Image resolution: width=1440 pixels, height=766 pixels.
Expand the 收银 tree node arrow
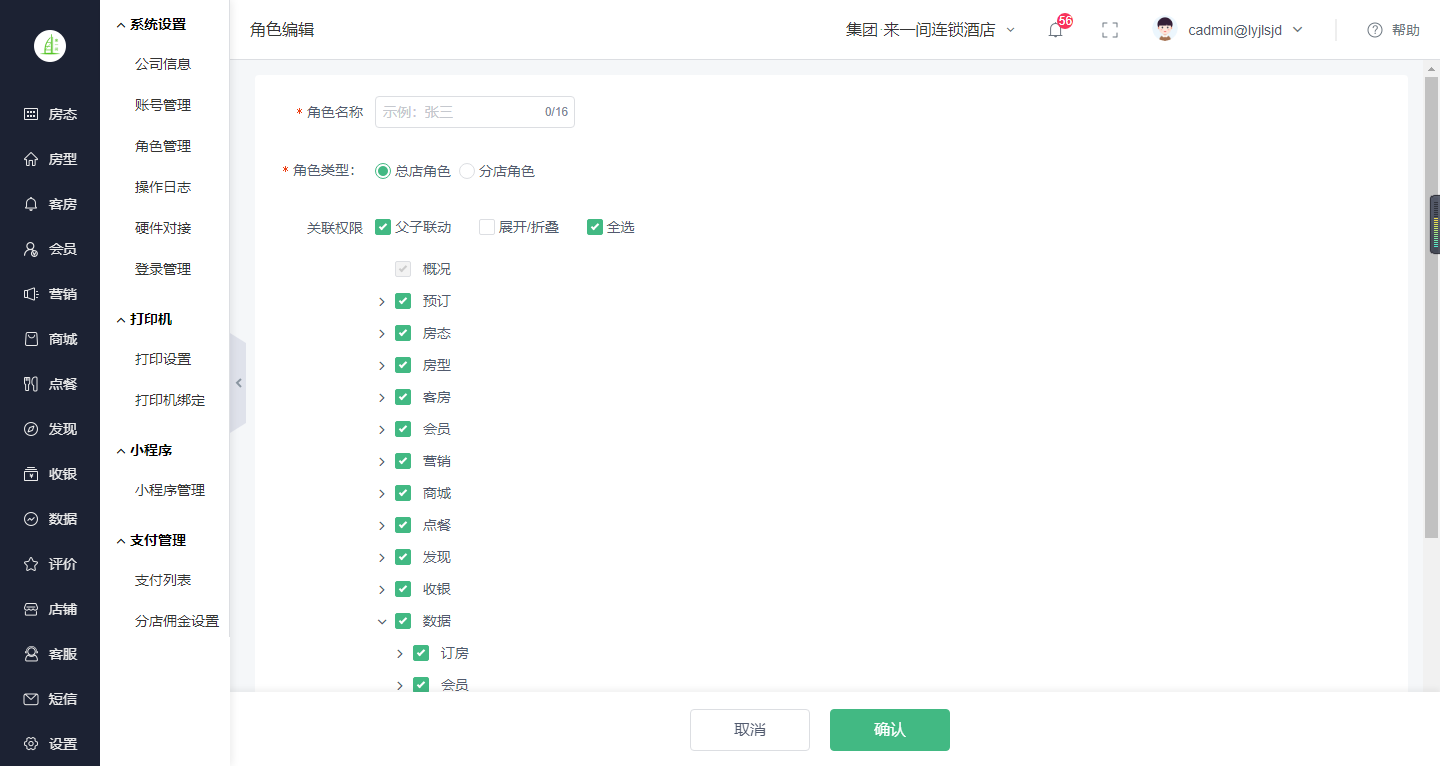point(382,589)
